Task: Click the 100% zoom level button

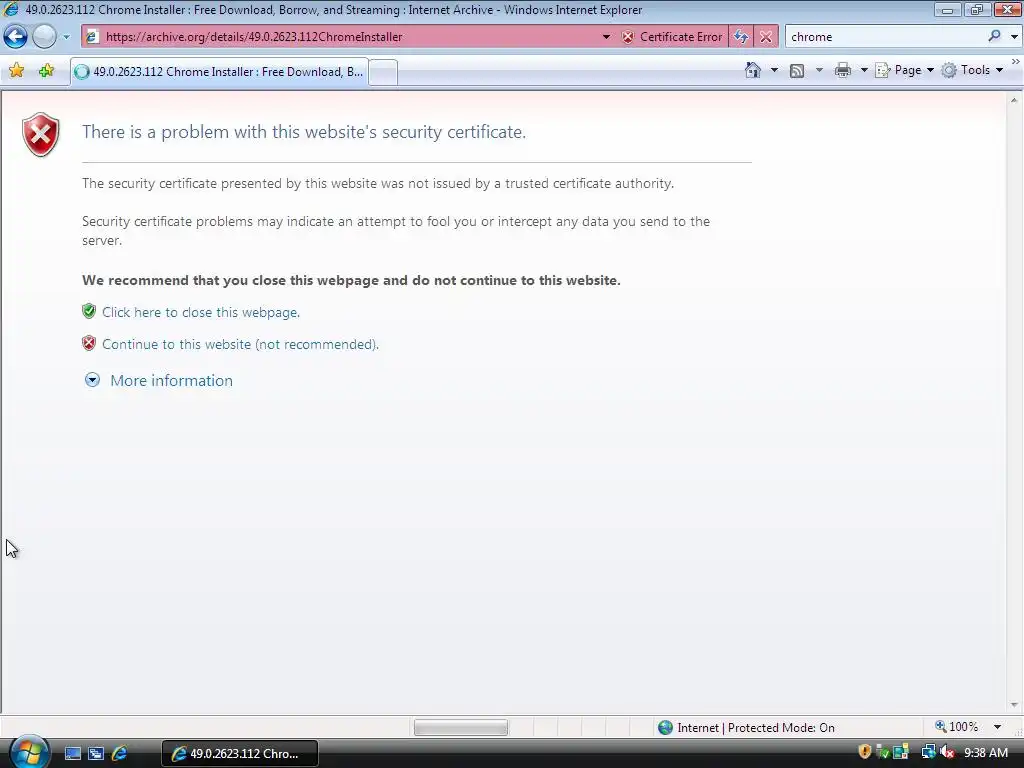Action: [x=957, y=727]
